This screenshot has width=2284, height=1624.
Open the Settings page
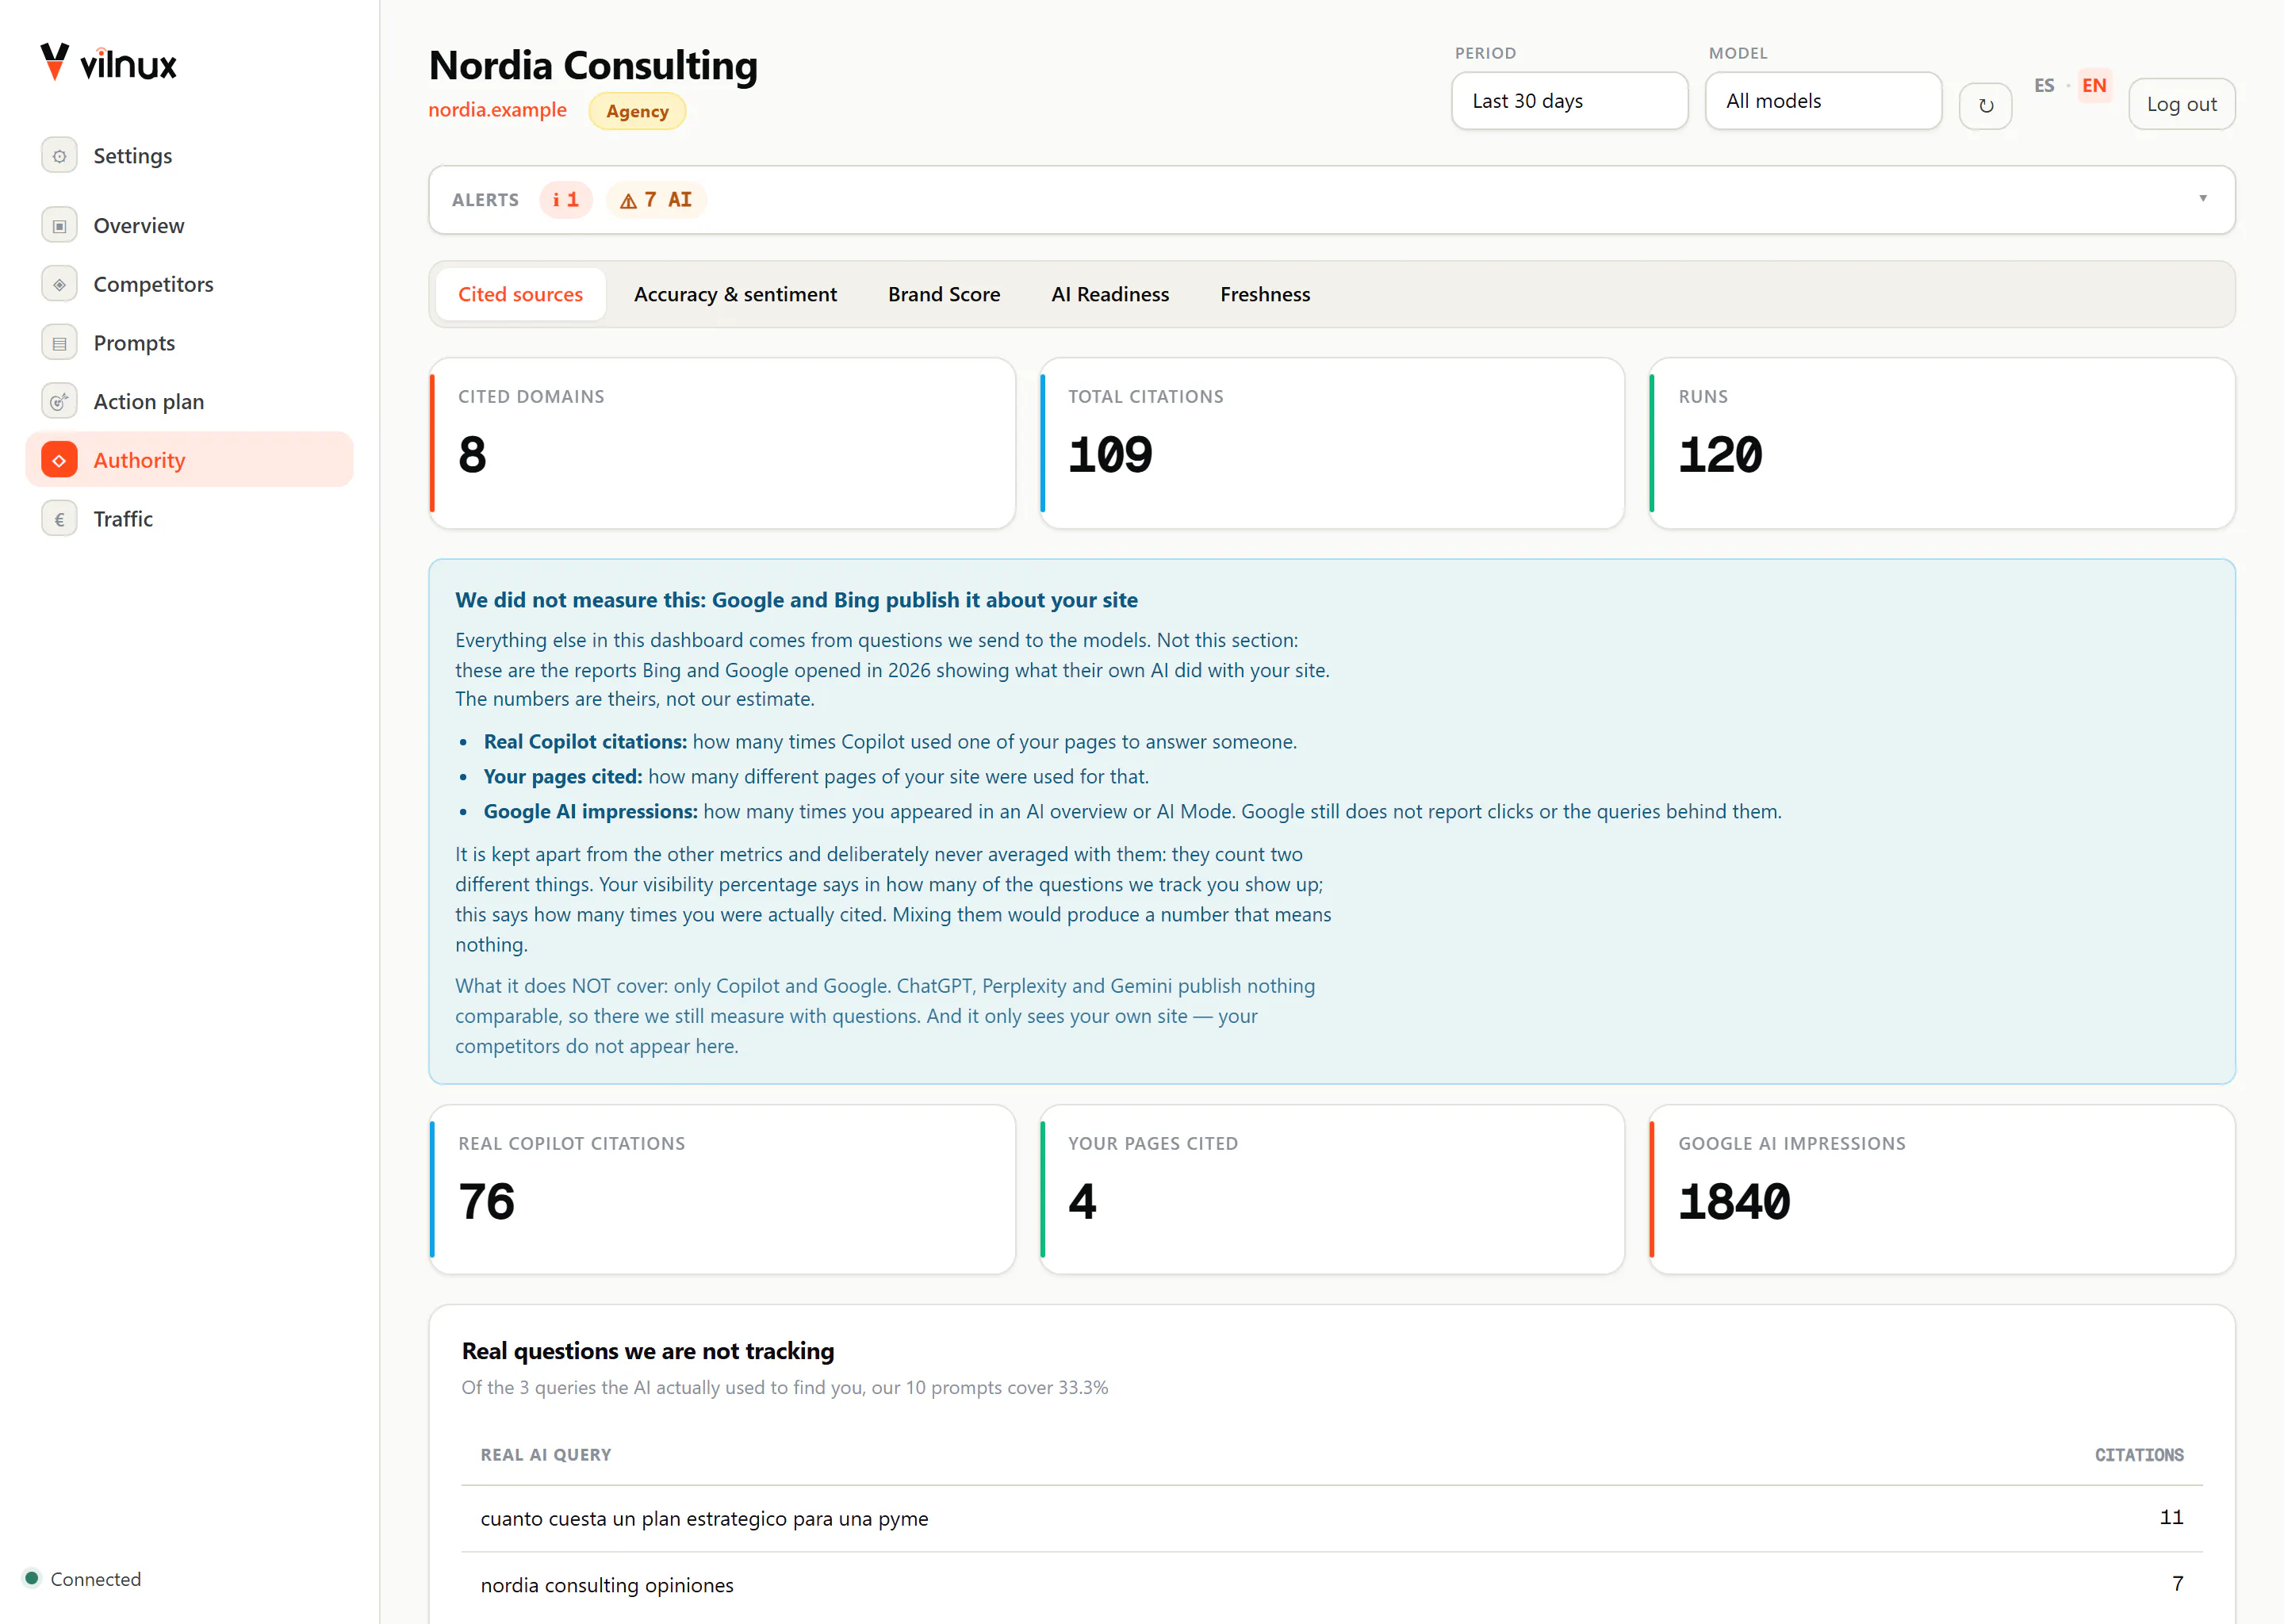click(x=190, y=156)
